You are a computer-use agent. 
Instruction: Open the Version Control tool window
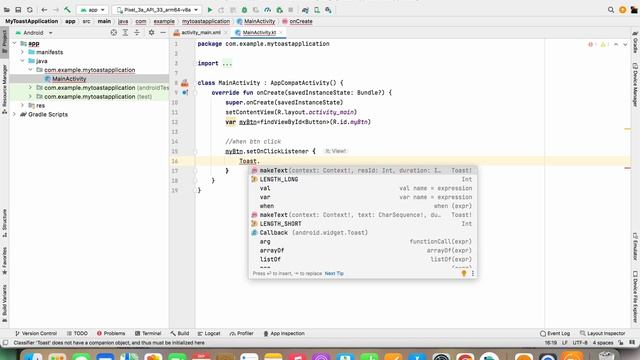coord(36,333)
